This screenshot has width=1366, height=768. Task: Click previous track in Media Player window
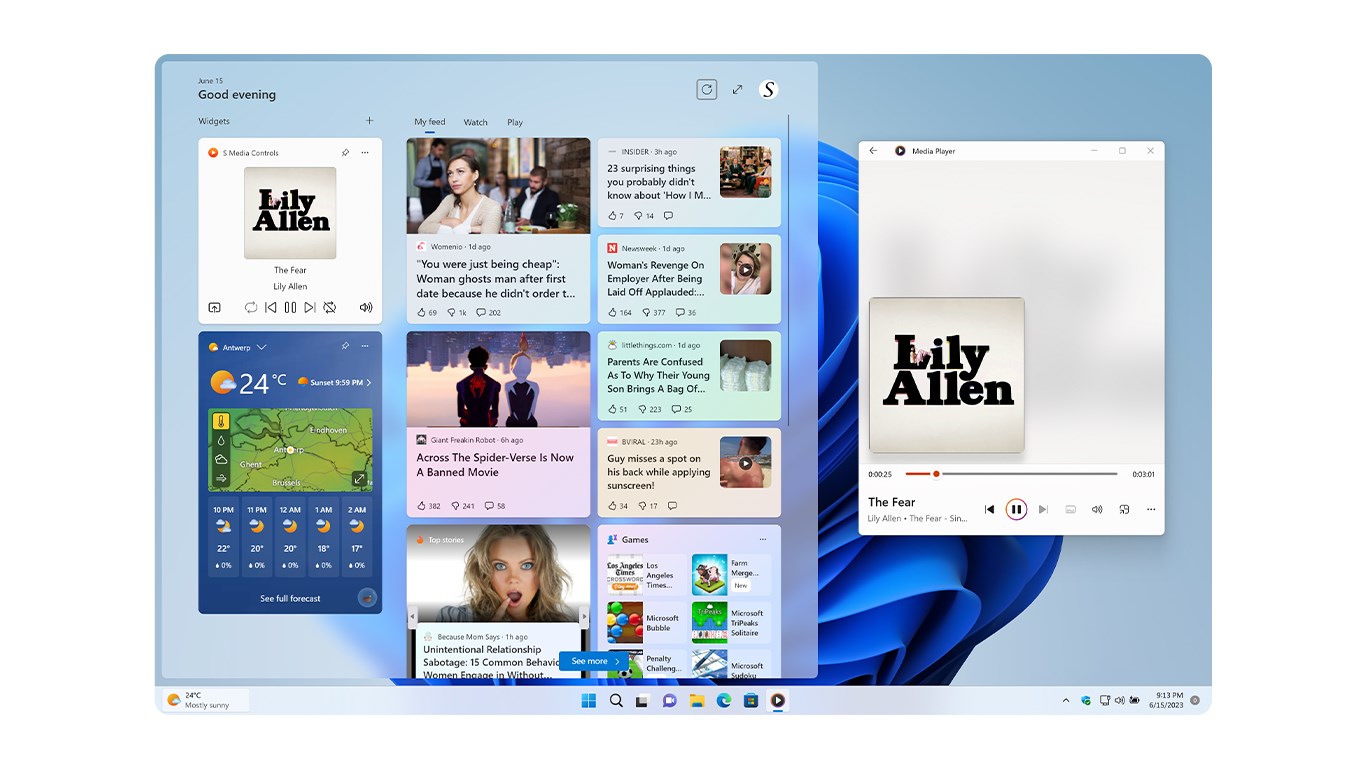coord(989,509)
